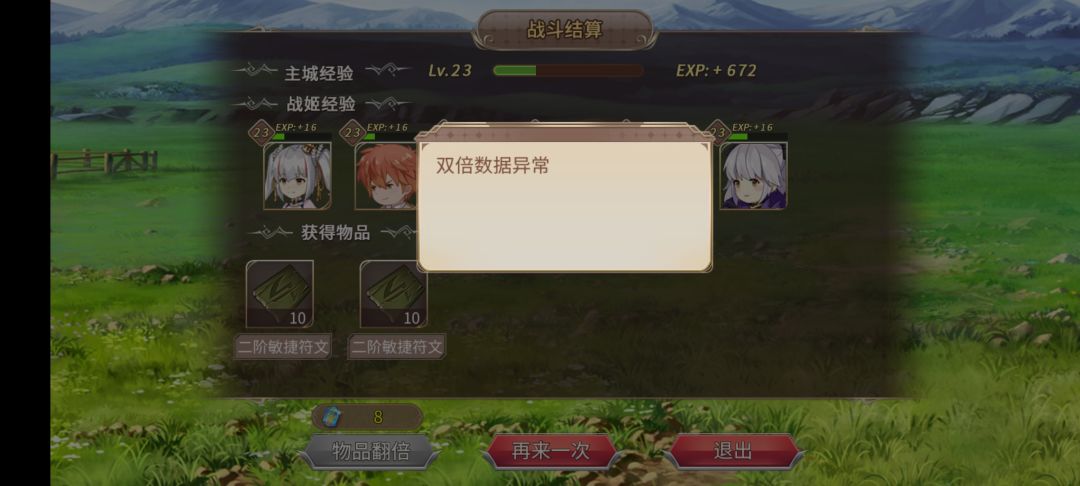Click the main city EXP progress bar

[568, 70]
